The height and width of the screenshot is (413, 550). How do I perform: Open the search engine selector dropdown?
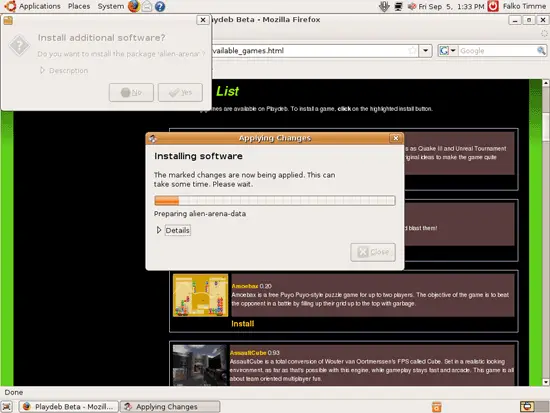pos(448,51)
